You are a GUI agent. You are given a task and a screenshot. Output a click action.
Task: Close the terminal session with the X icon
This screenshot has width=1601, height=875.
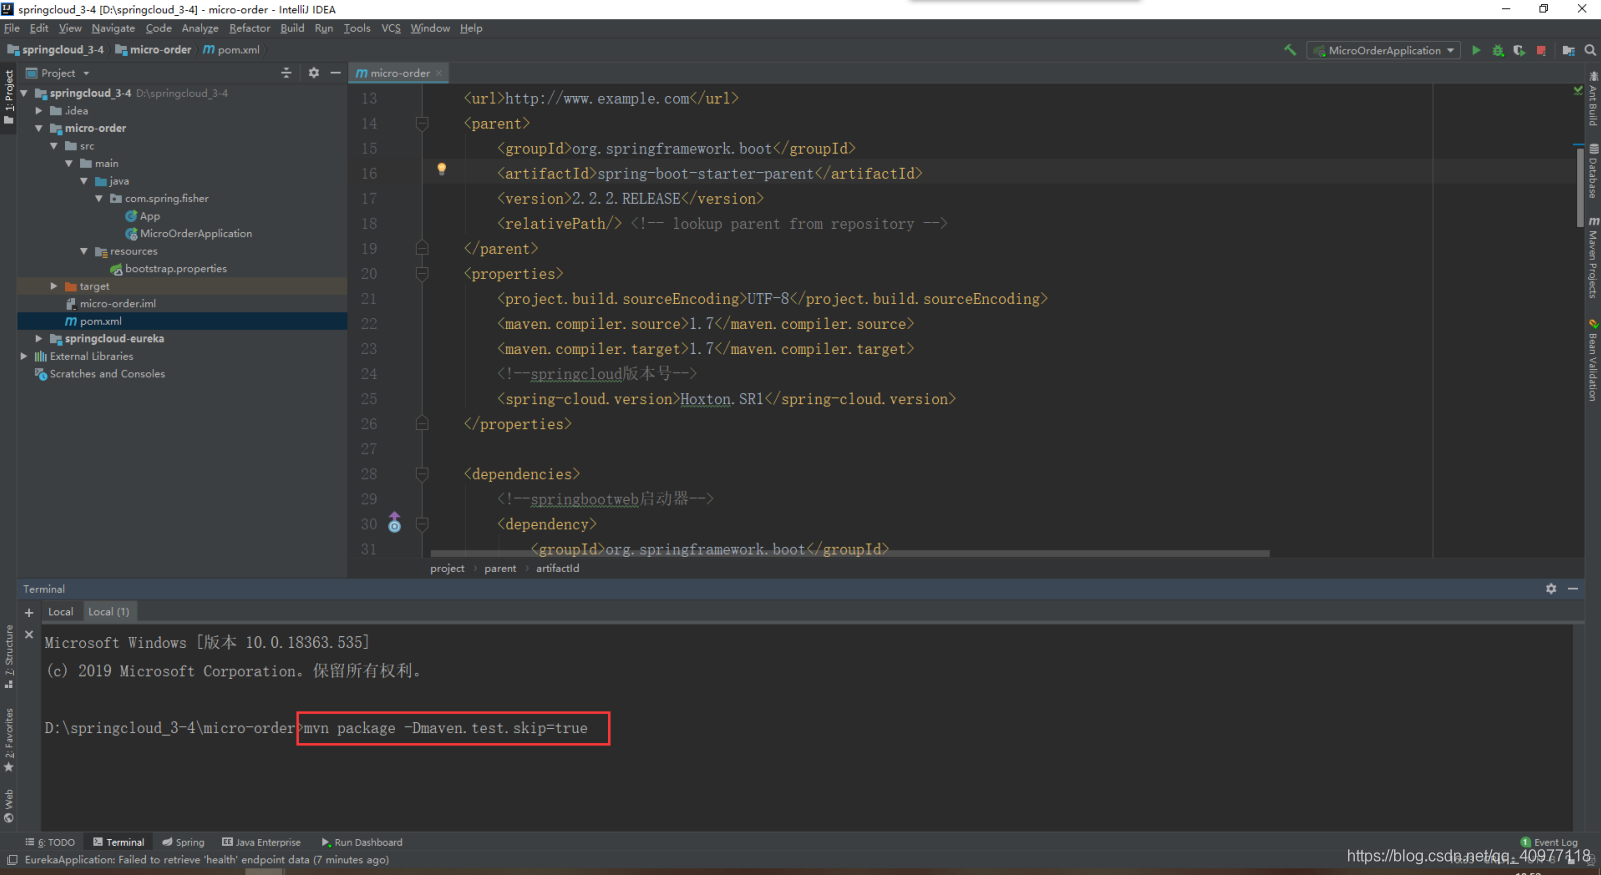(29, 634)
